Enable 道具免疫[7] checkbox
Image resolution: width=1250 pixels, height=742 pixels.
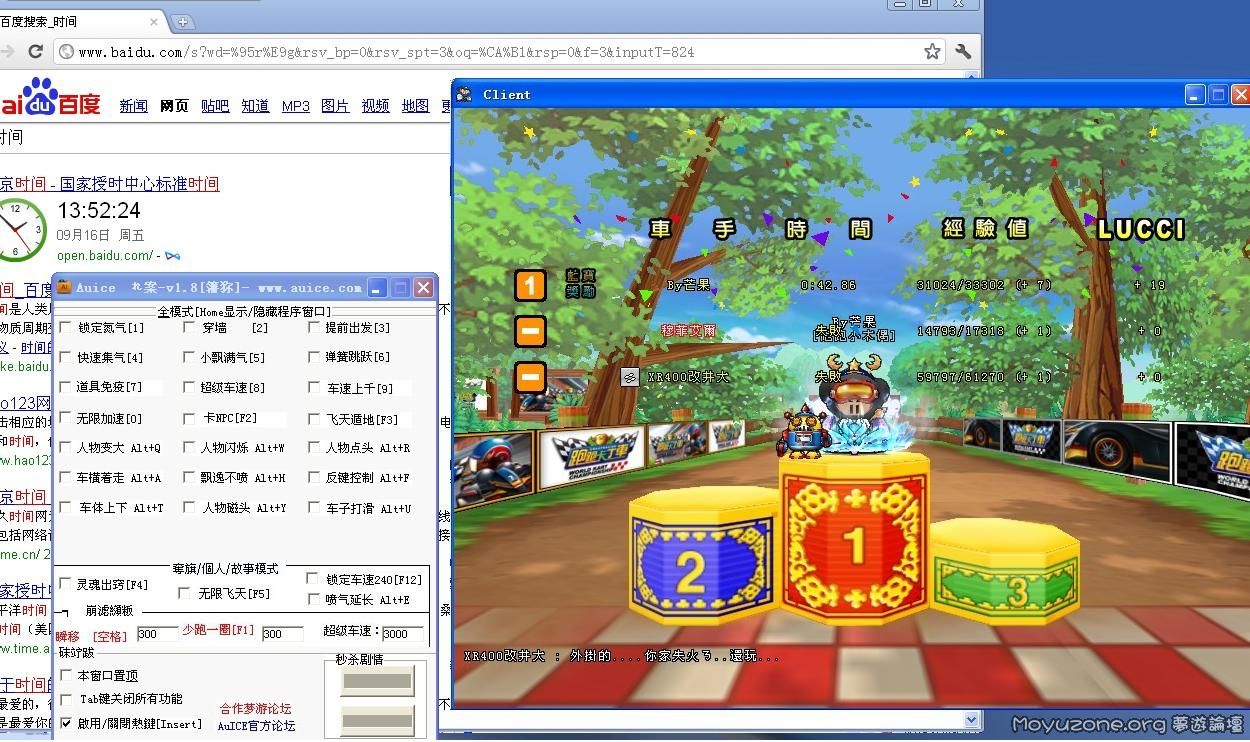pyautogui.click(x=66, y=387)
